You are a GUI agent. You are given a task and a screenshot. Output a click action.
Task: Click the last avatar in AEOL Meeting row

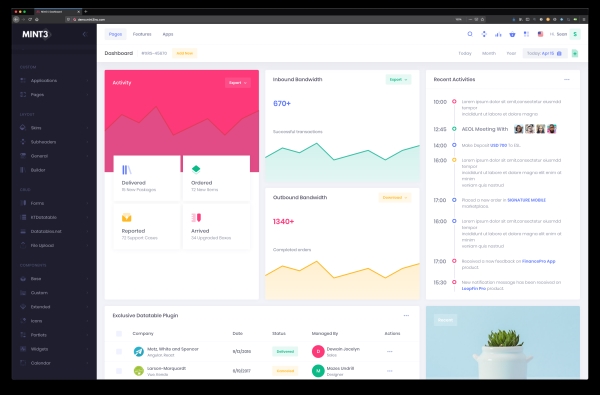(551, 129)
